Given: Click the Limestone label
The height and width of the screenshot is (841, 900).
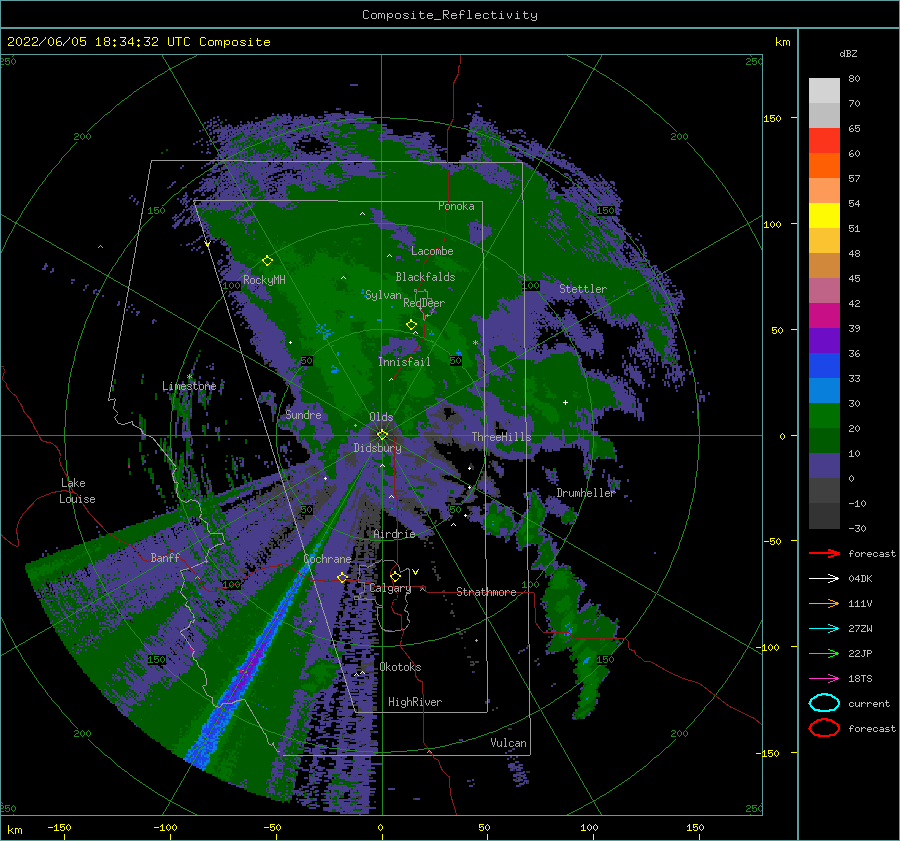Looking at the screenshot, I should (x=189, y=386).
